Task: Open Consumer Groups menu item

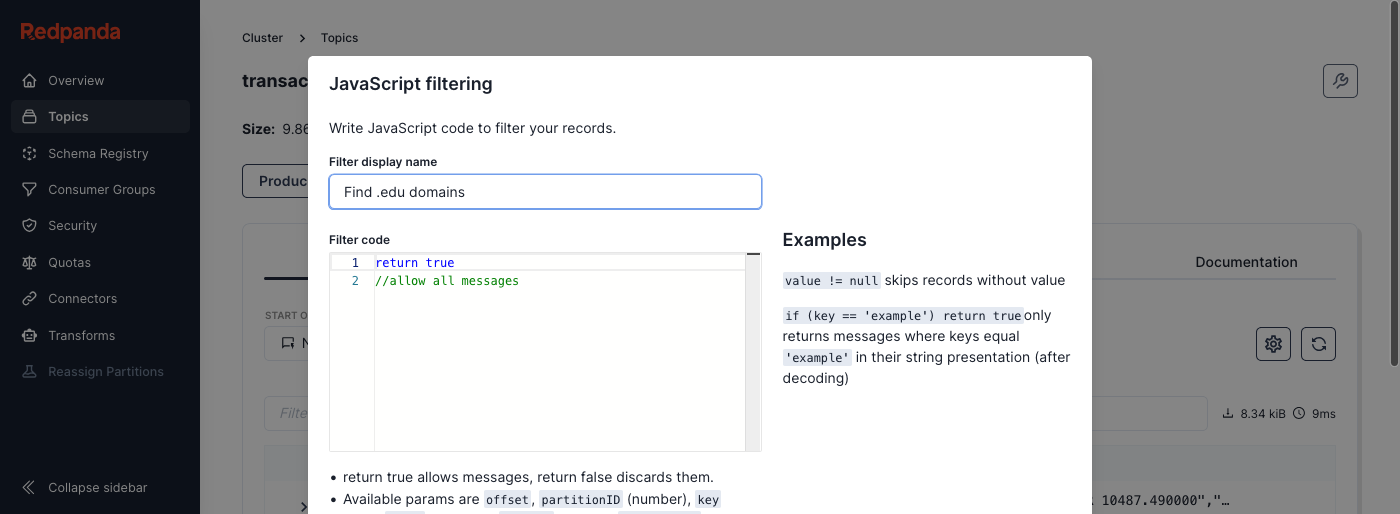Action: pyautogui.click(x=102, y=189)
